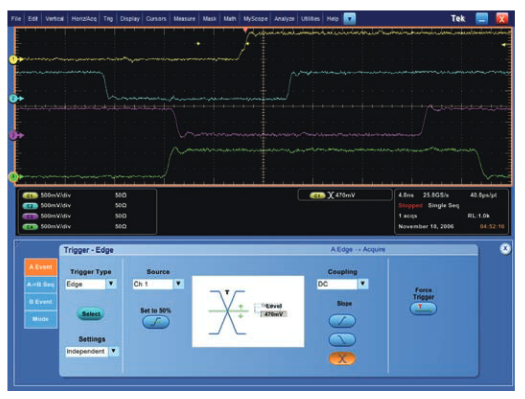Click the Channel 2 ground marker
Screen dimensions: 525x399
pos(13,99)
